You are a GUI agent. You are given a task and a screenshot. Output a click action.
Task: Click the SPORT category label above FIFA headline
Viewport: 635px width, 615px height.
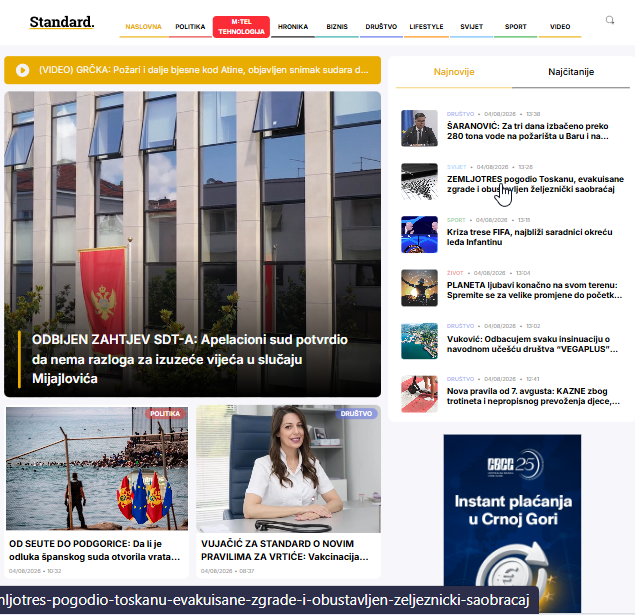coord(456,220)
